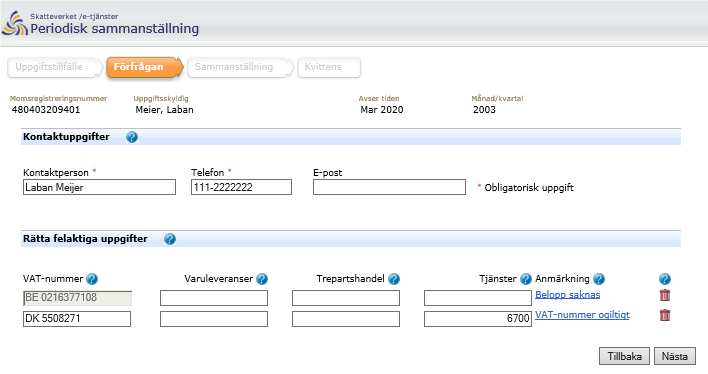Delete the DK 5508271 row
This screenshot has width=708, height=374.
point(665,315)
